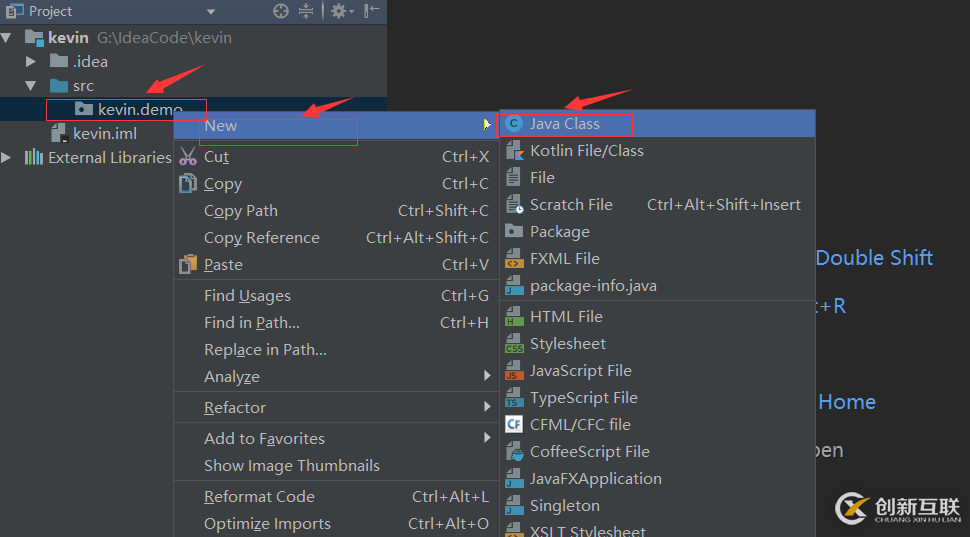970x537 pixels.
Task: Choose Copy Reference menu entry
Action: point(336,238)
